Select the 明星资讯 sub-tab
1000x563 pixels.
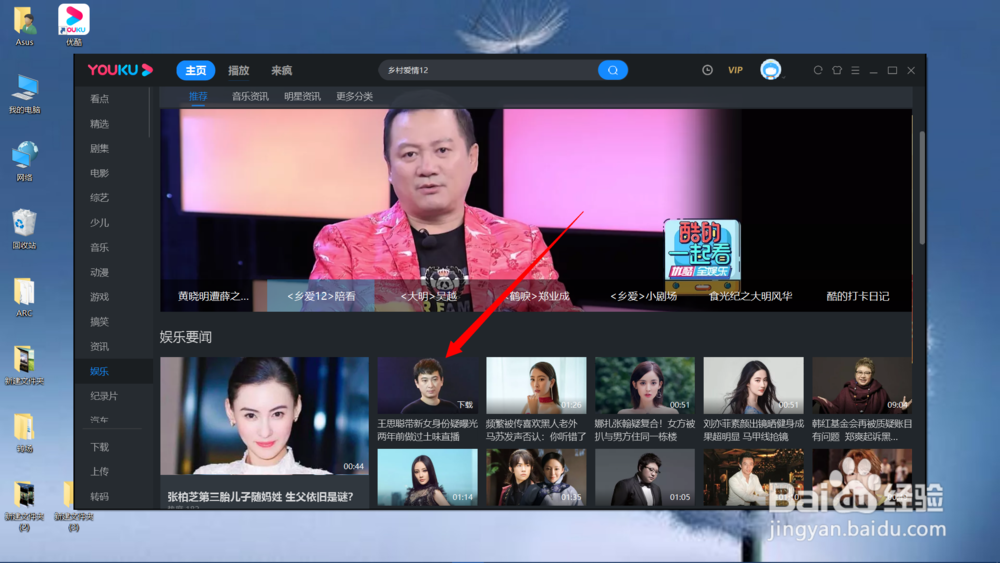pyautogui.click(x=302, y=96)
